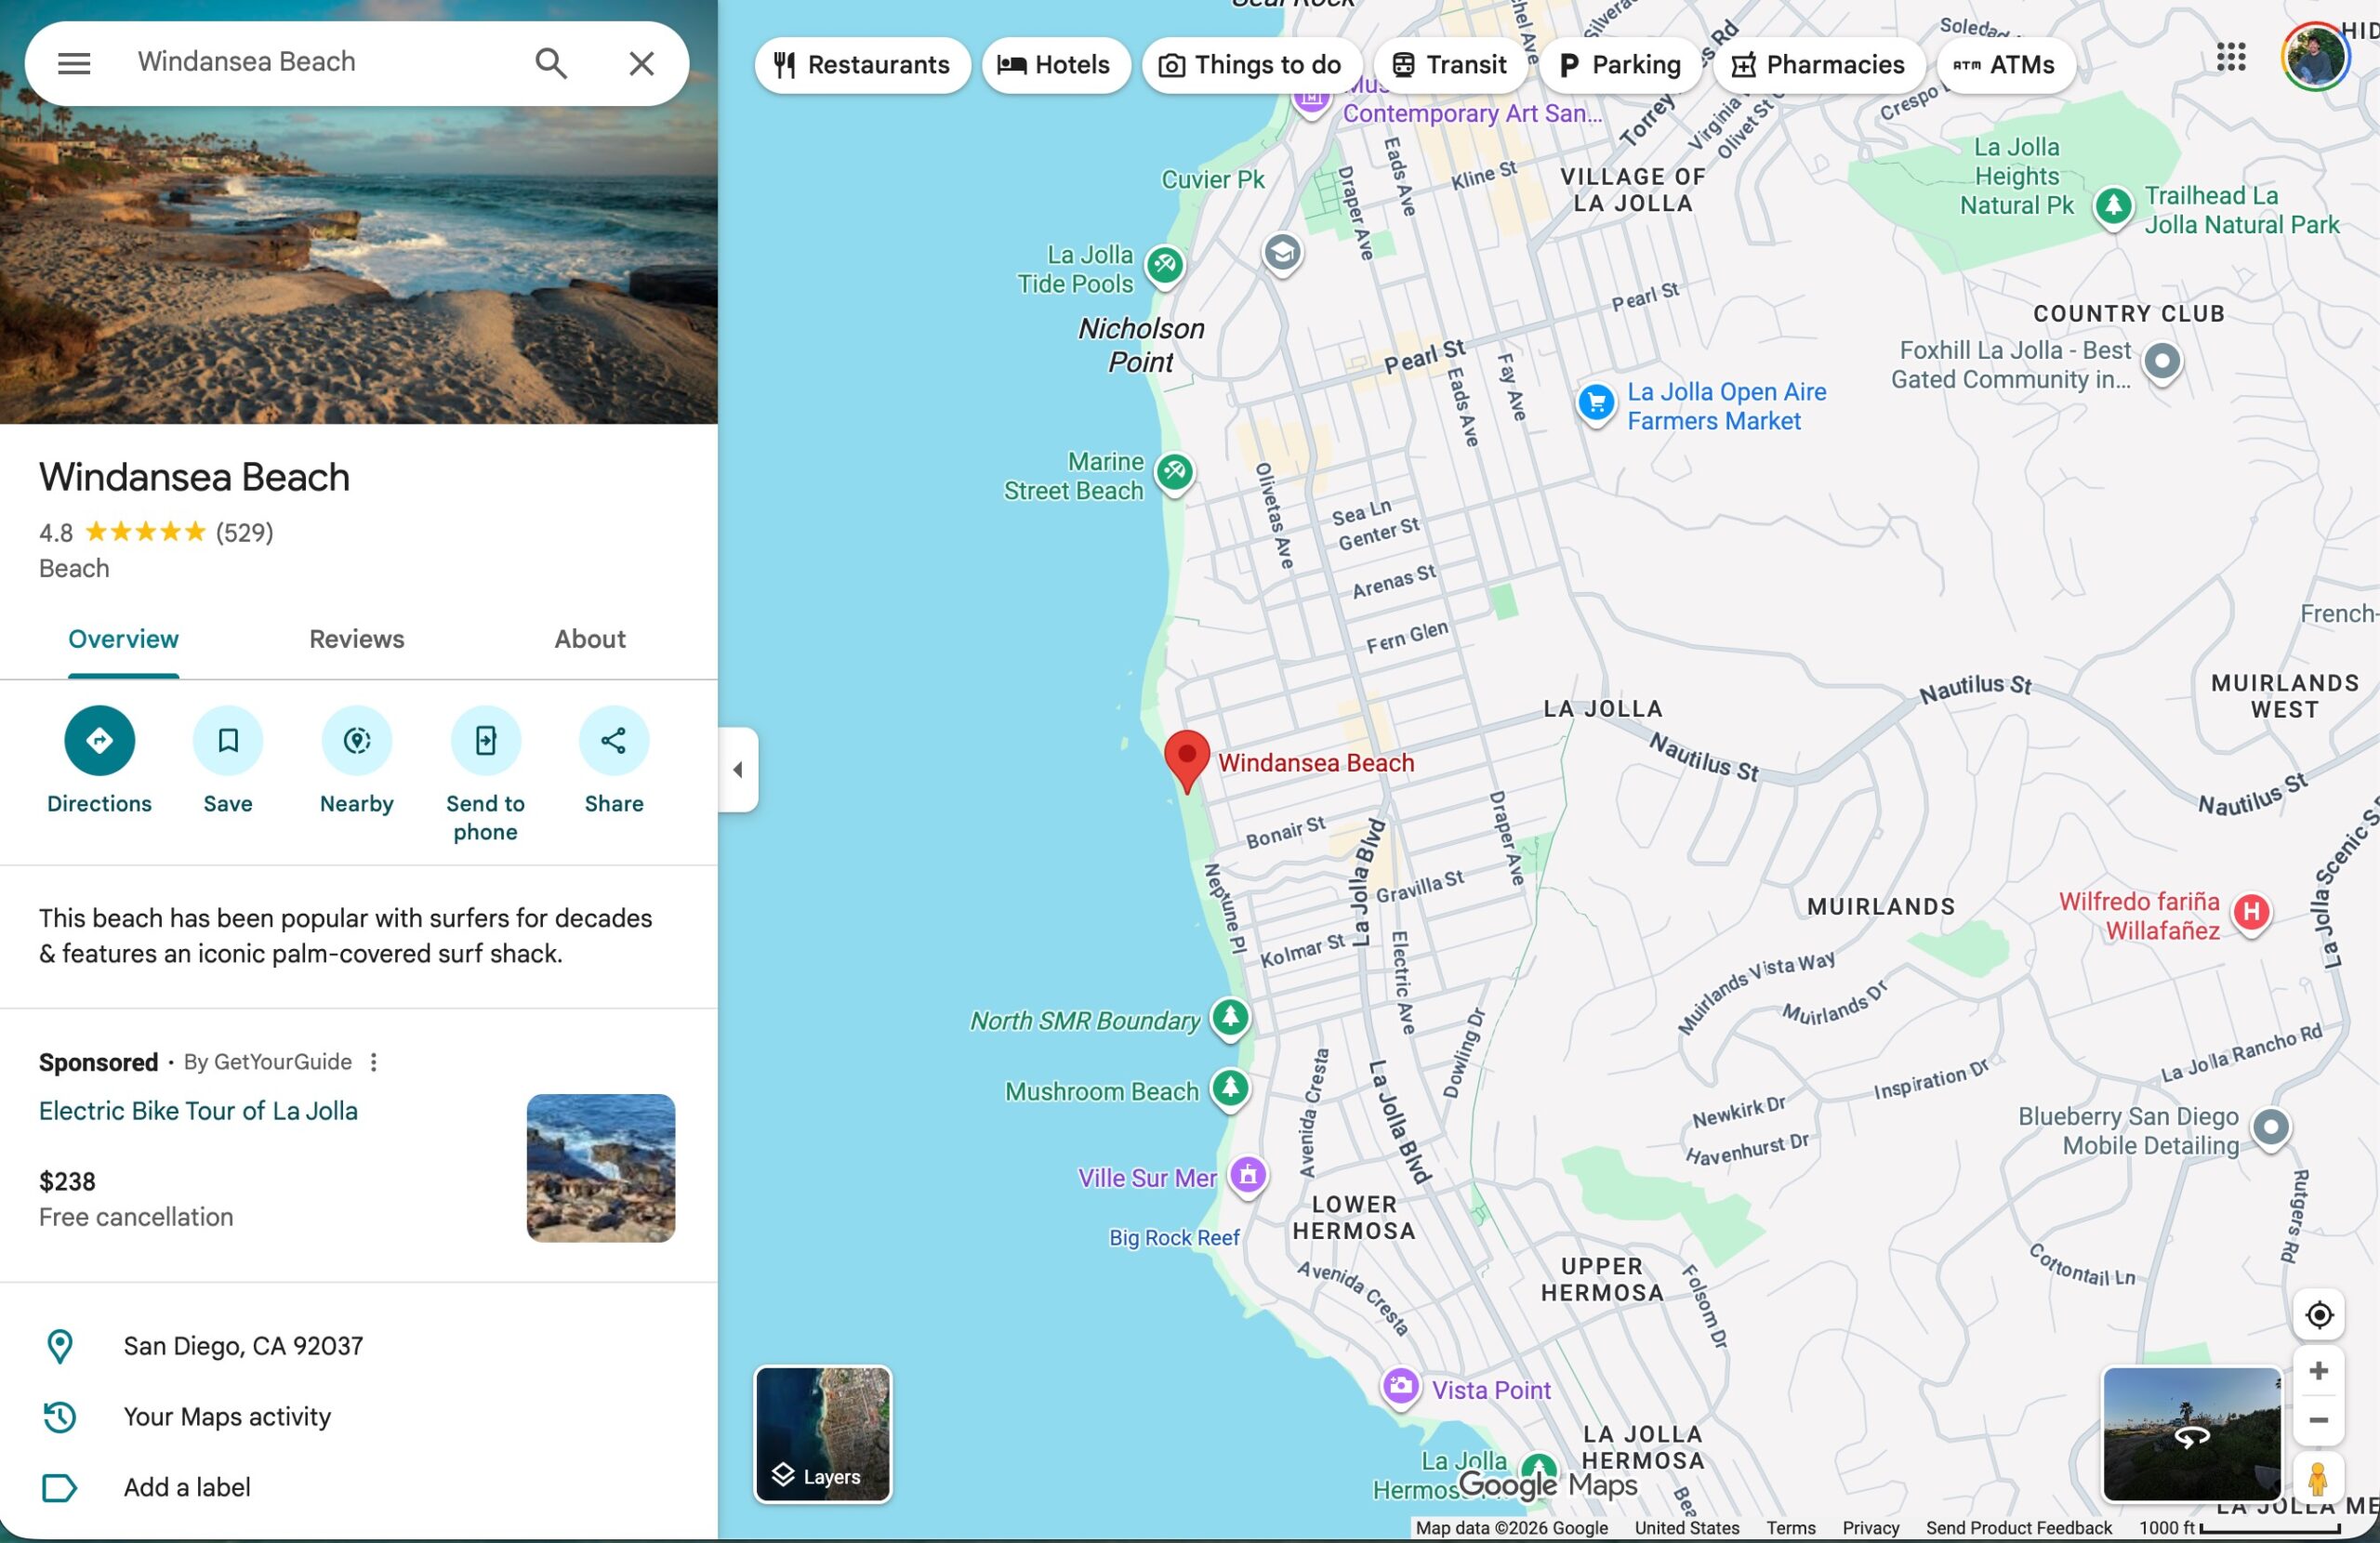Image resolution: width=2380 pixels, height=1543 pixels.
Task: Click the search magnifier icon
Action: 551,63
